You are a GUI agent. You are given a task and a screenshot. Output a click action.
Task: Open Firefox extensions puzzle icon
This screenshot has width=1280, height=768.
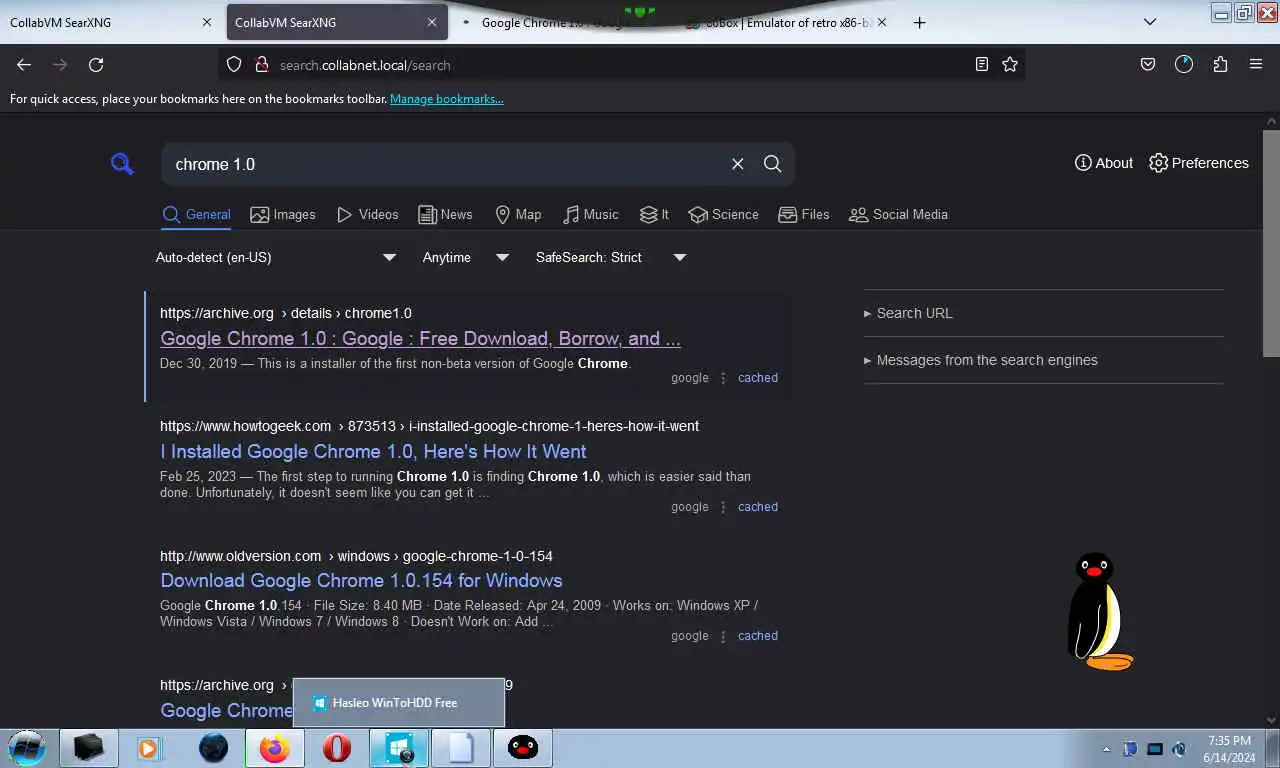tap(1220, 65)
